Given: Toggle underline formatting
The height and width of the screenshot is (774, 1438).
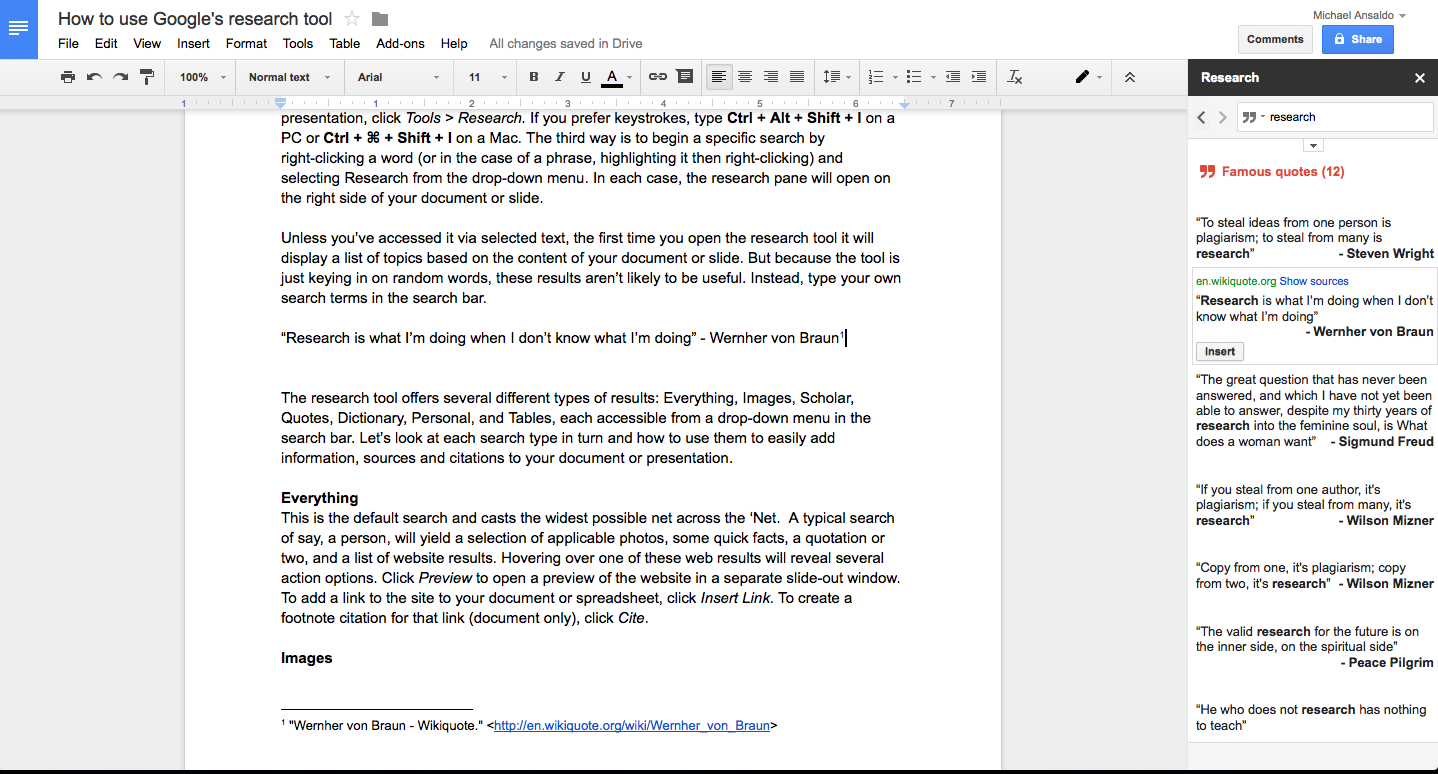Looking at the screenshot, I should 586,77.
